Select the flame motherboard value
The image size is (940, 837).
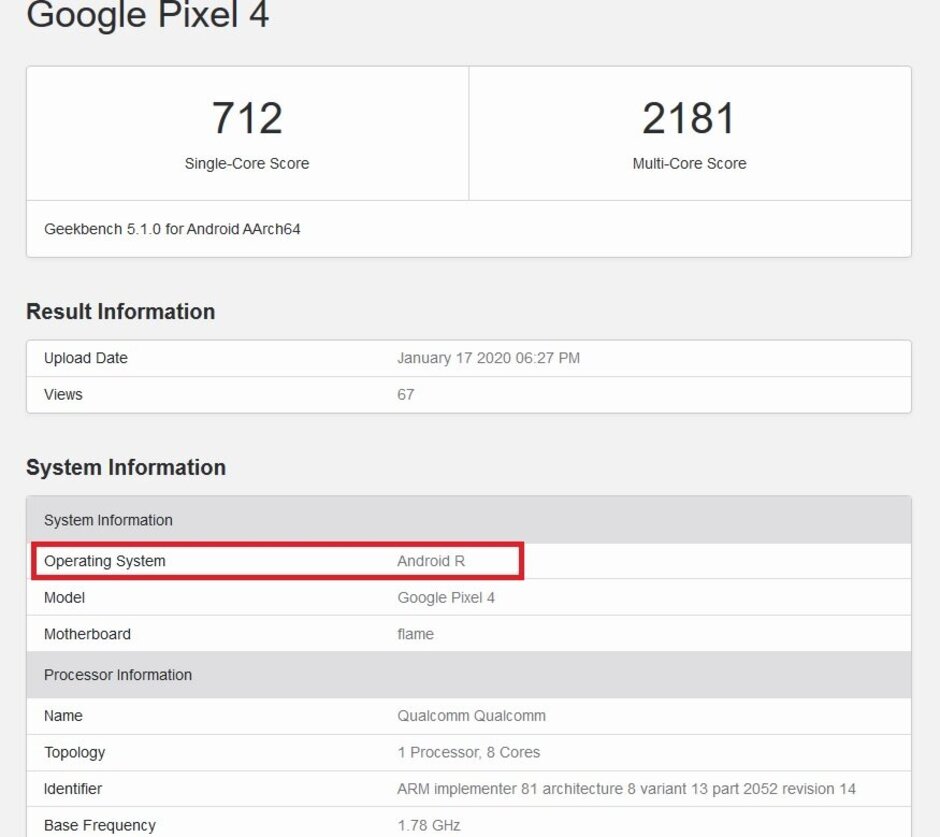415,634
